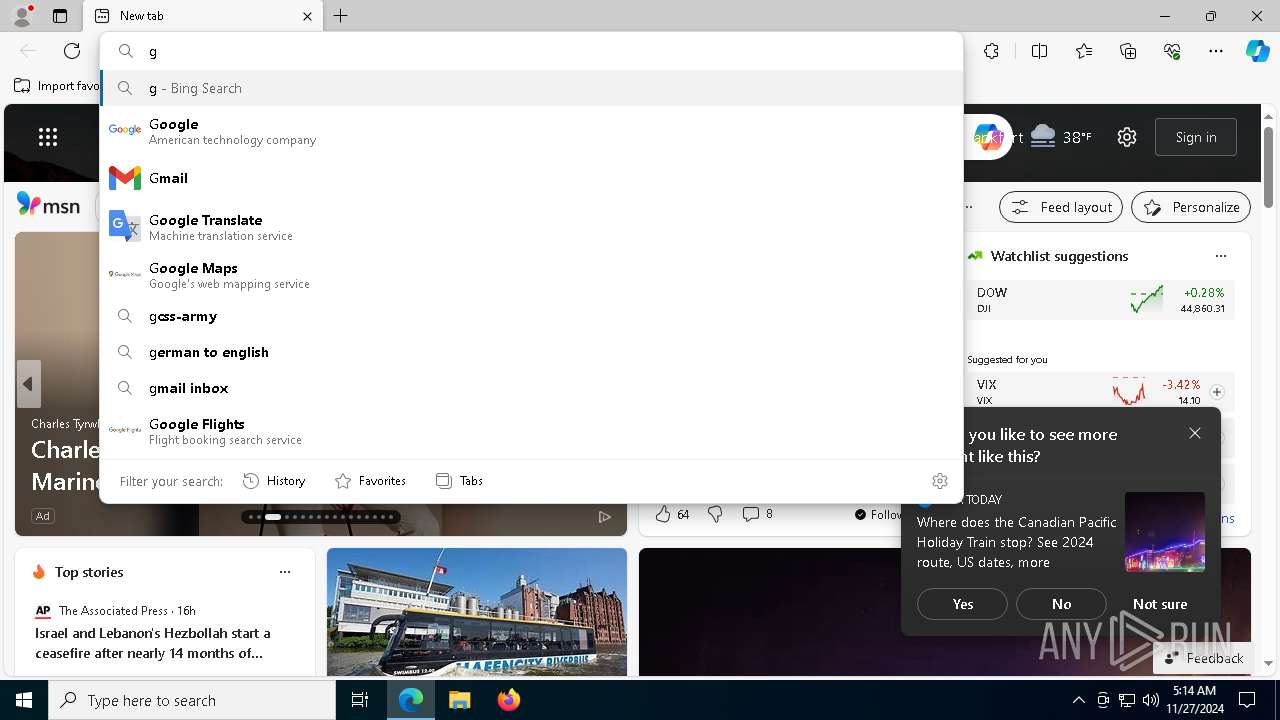Show hidden system tray icons chevron
This screenshot has width=1280, height=720.
[1078, 700]
